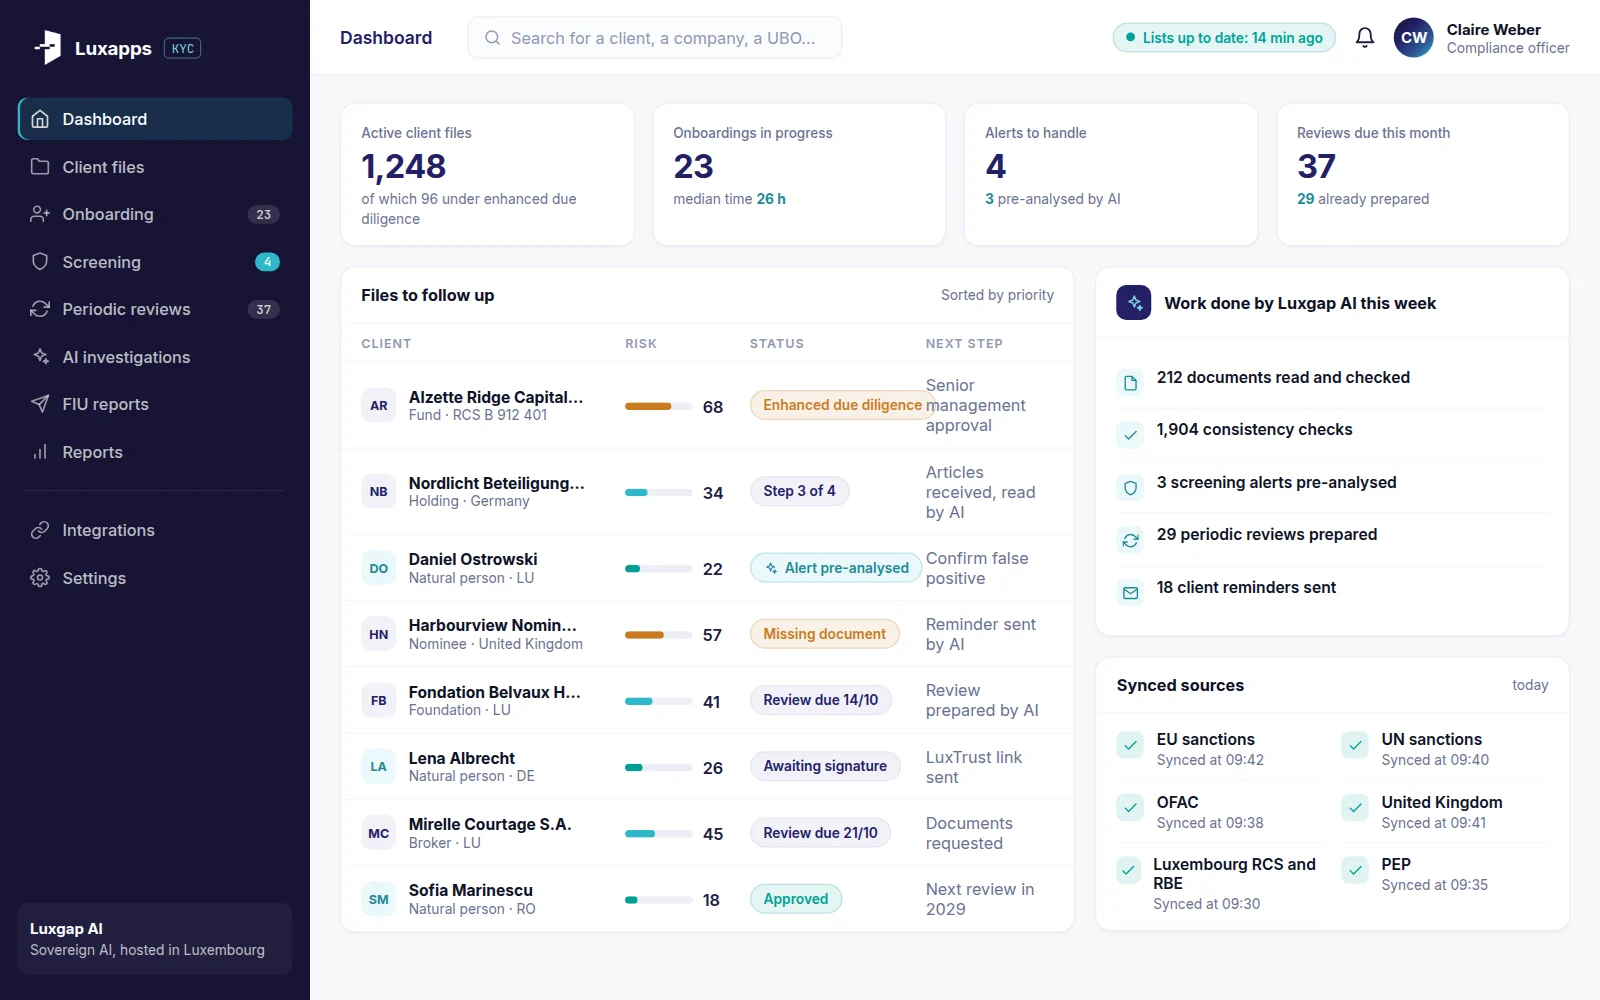The width and height of the screenshot is (1600, 1000).
Task: Click the United Kingdom synced check icon
Action: (x=1355, y=808)
